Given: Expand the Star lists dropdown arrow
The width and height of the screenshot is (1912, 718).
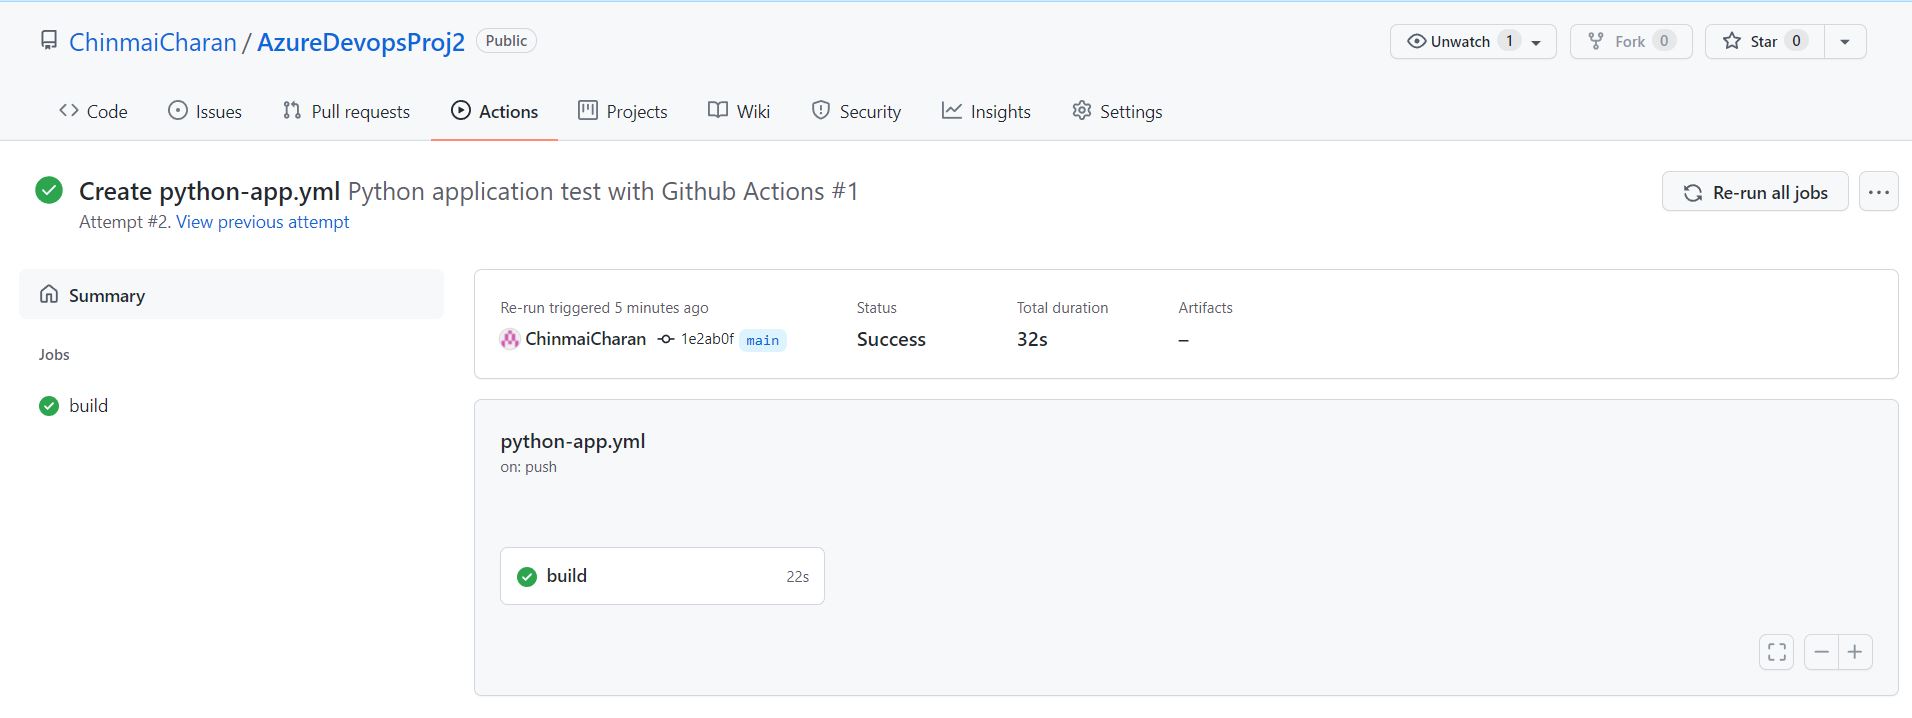Looking at the screenshot, I should point(1845,42).
